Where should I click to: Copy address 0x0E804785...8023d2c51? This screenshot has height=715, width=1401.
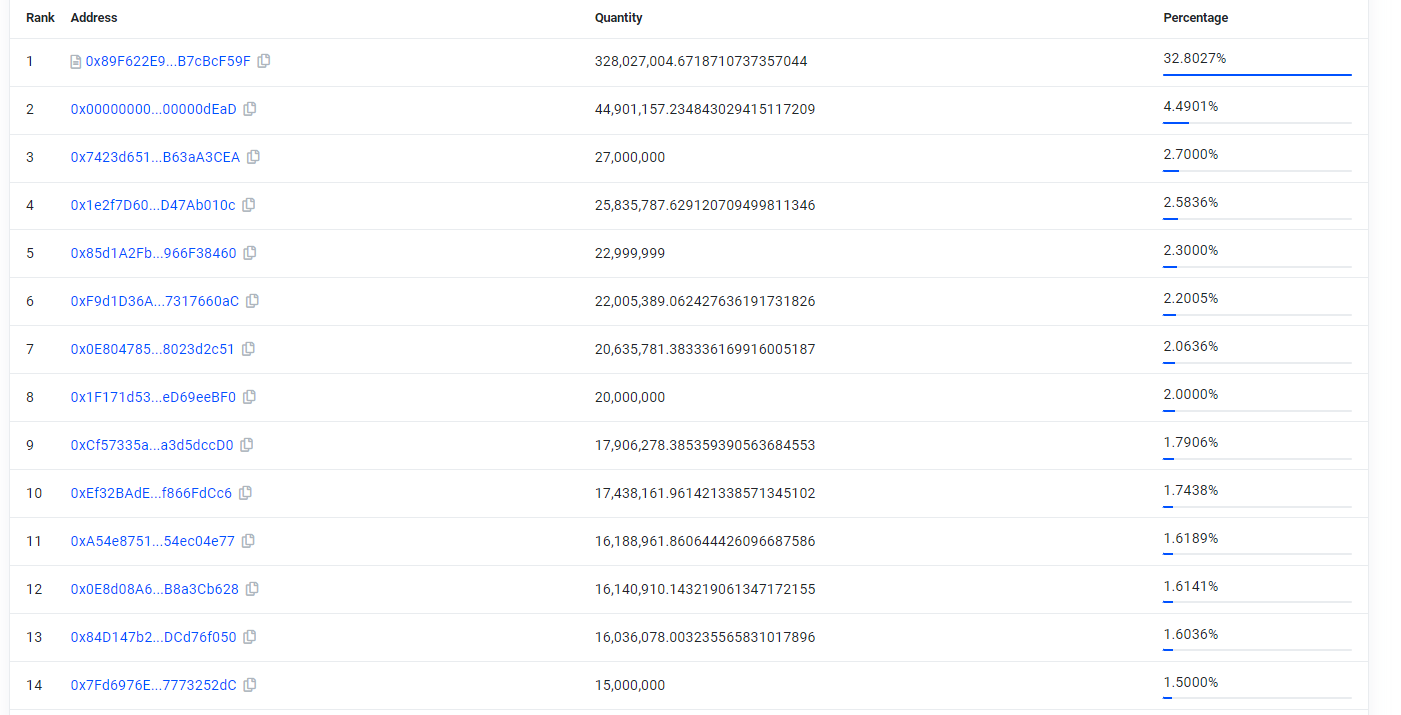[x=249, y=349]
